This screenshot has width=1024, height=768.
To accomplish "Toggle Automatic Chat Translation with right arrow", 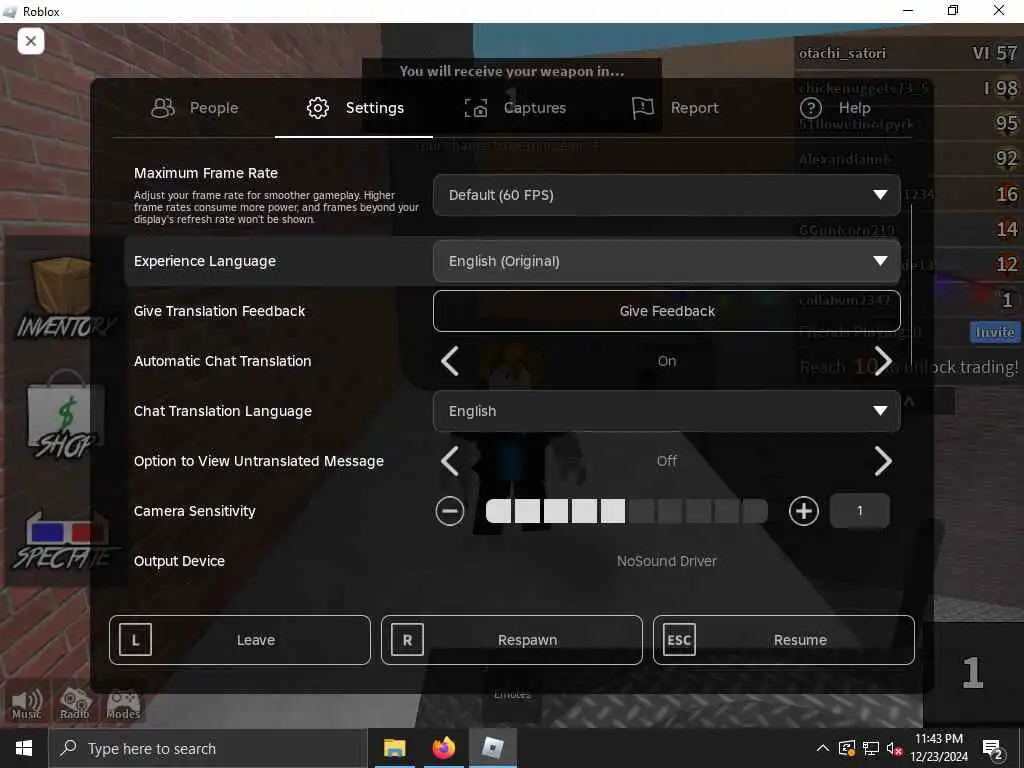I will coord(883,361).
